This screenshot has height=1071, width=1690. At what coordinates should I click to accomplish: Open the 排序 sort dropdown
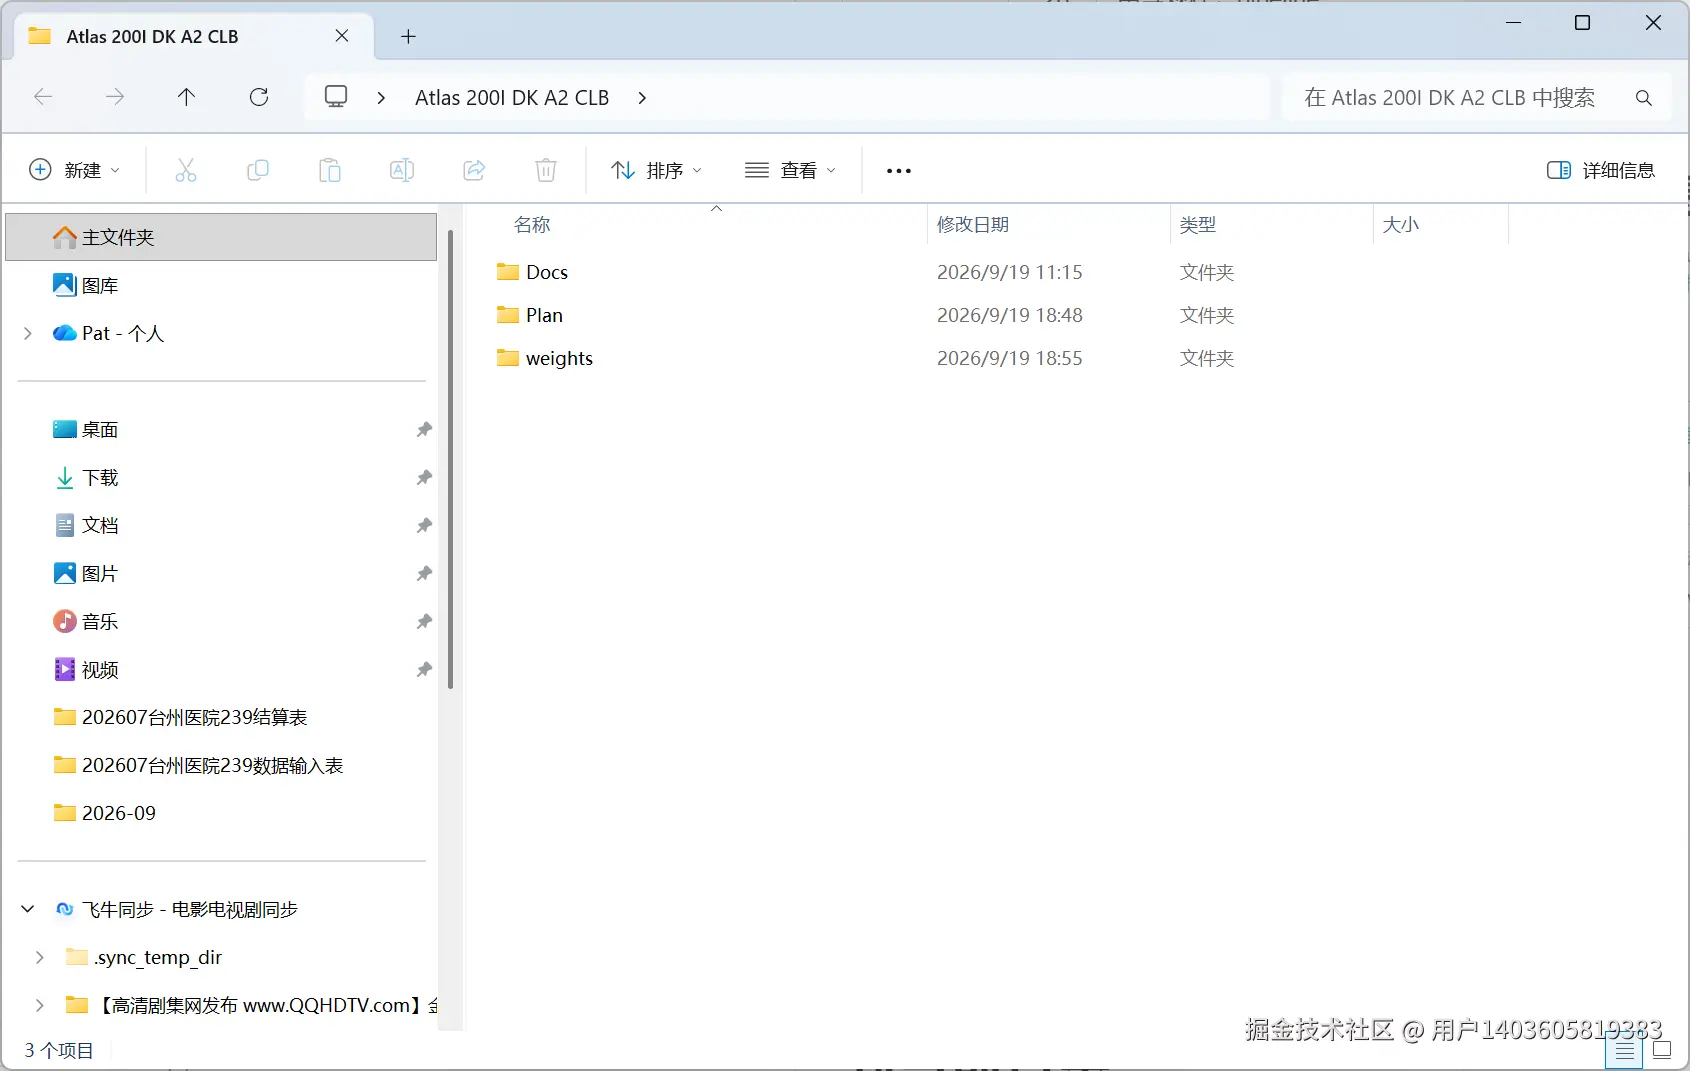click(x=657, y=170)
